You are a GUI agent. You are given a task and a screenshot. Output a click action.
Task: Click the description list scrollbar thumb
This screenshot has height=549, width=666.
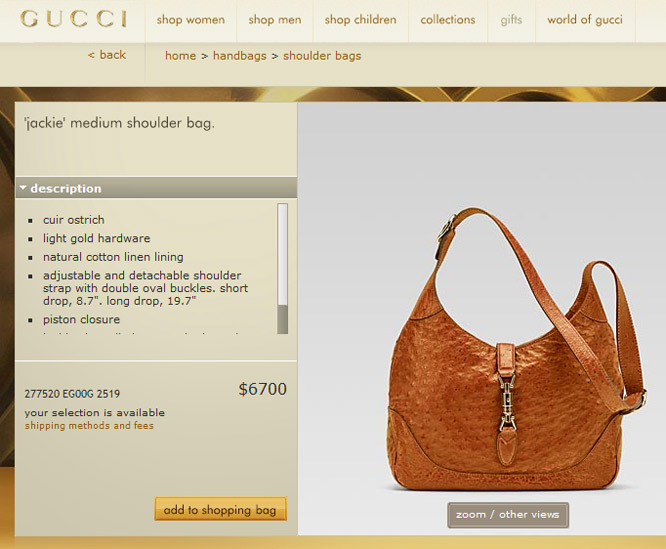pos(282,254)
